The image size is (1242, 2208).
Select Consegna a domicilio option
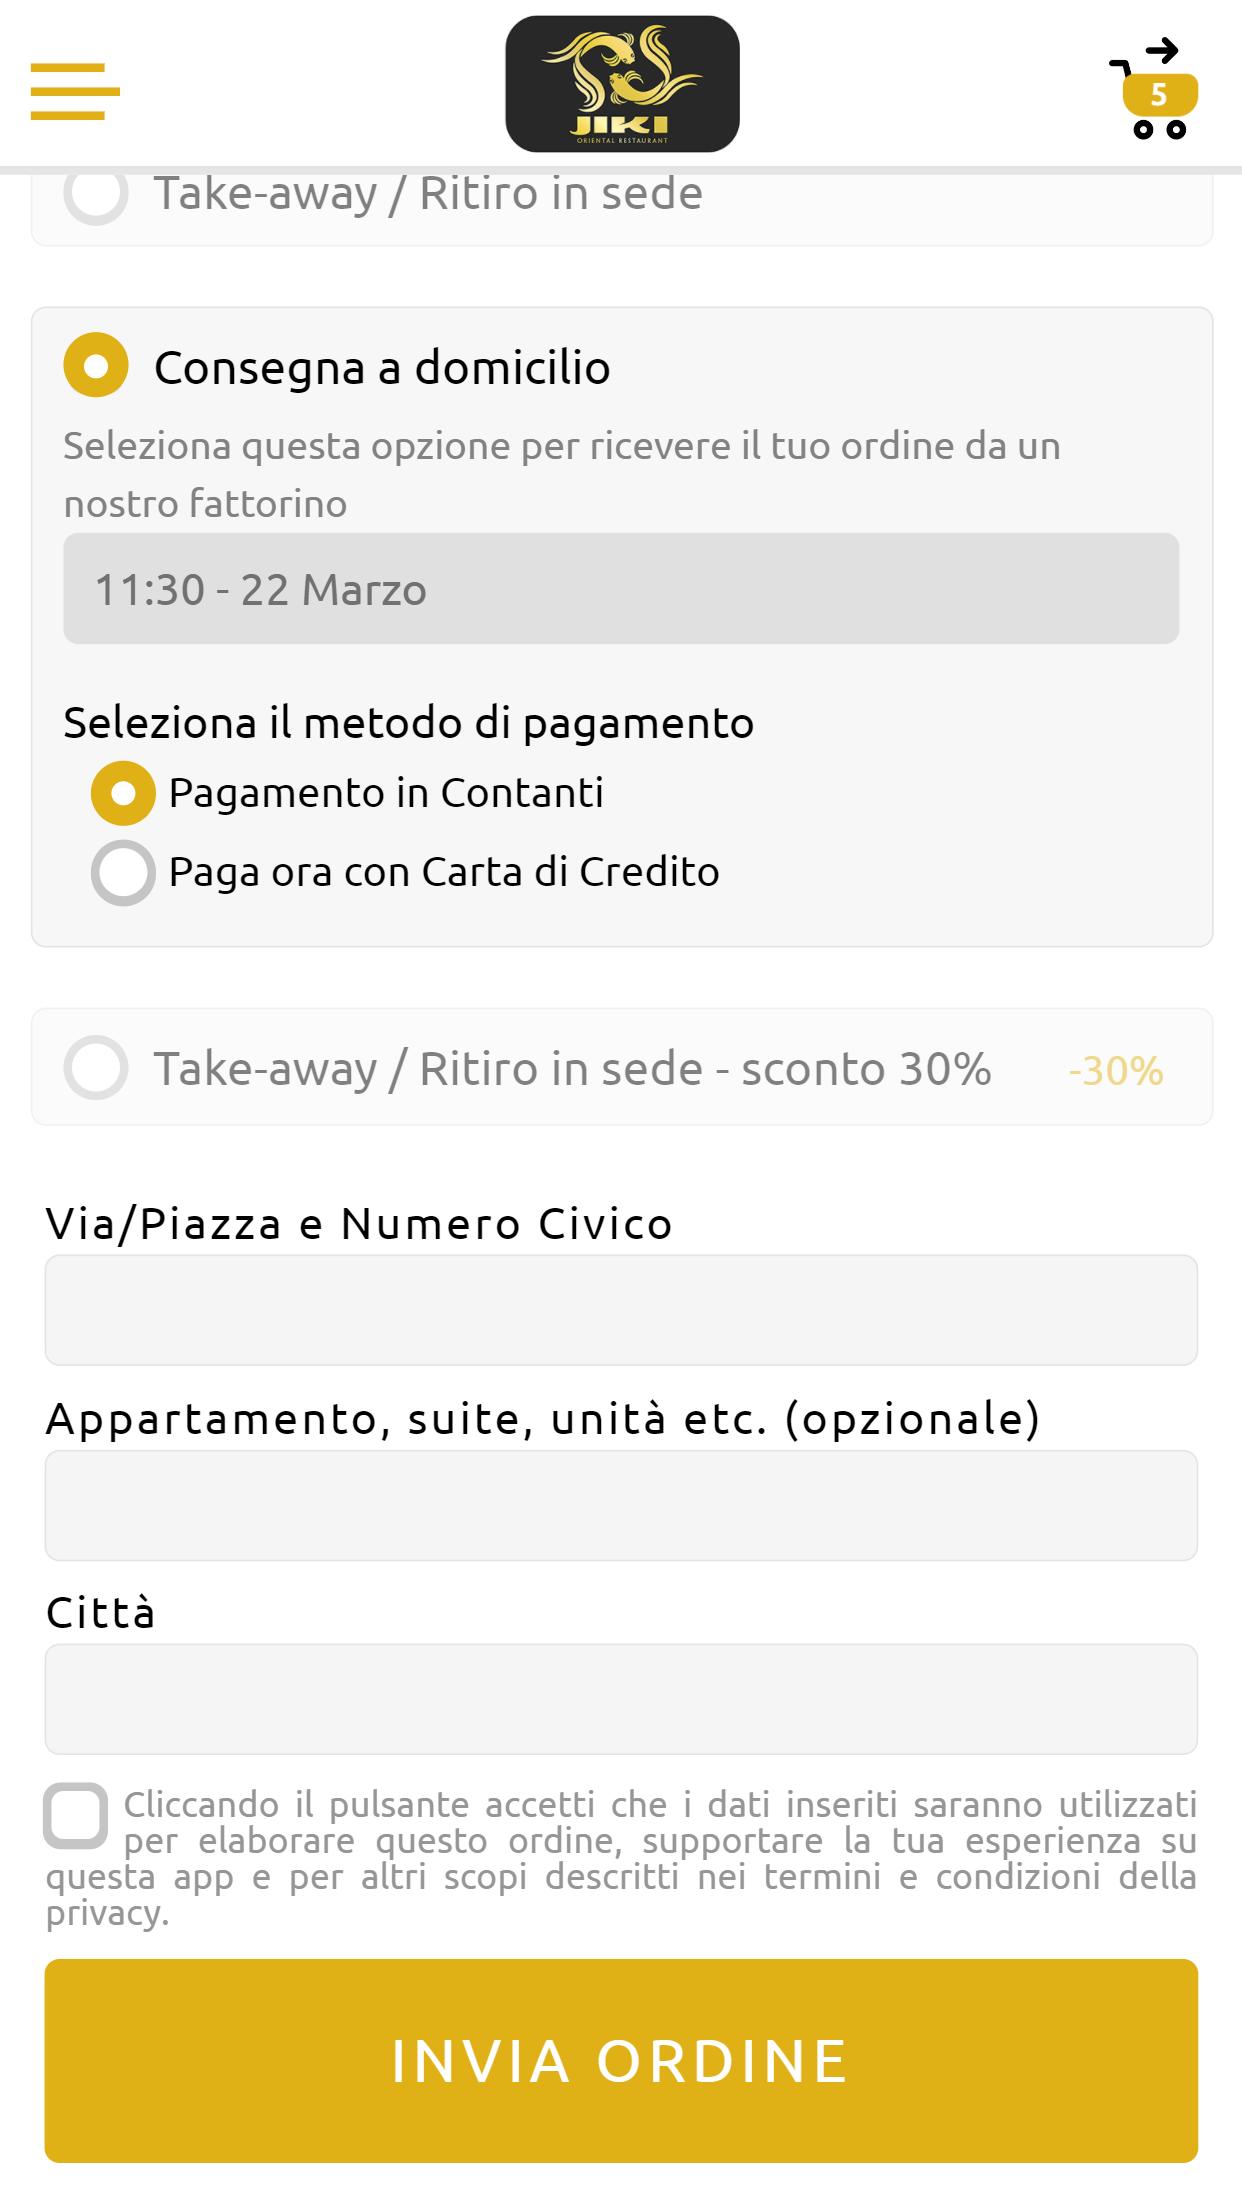pyautogui.click(x=96, y=366)
